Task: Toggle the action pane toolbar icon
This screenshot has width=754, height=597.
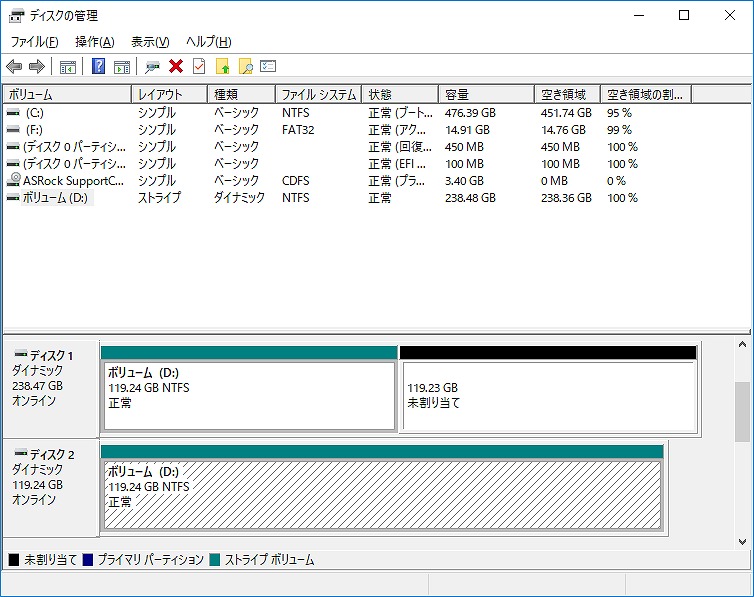Action: click(122, 67)
